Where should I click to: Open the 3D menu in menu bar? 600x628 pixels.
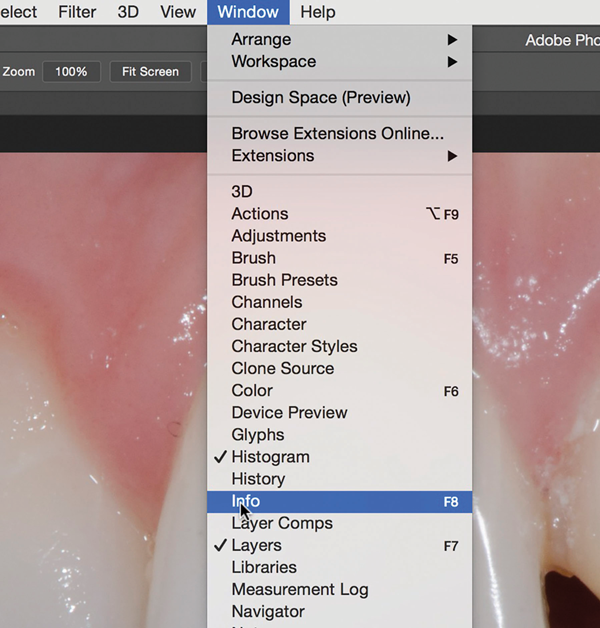point(128,12)
